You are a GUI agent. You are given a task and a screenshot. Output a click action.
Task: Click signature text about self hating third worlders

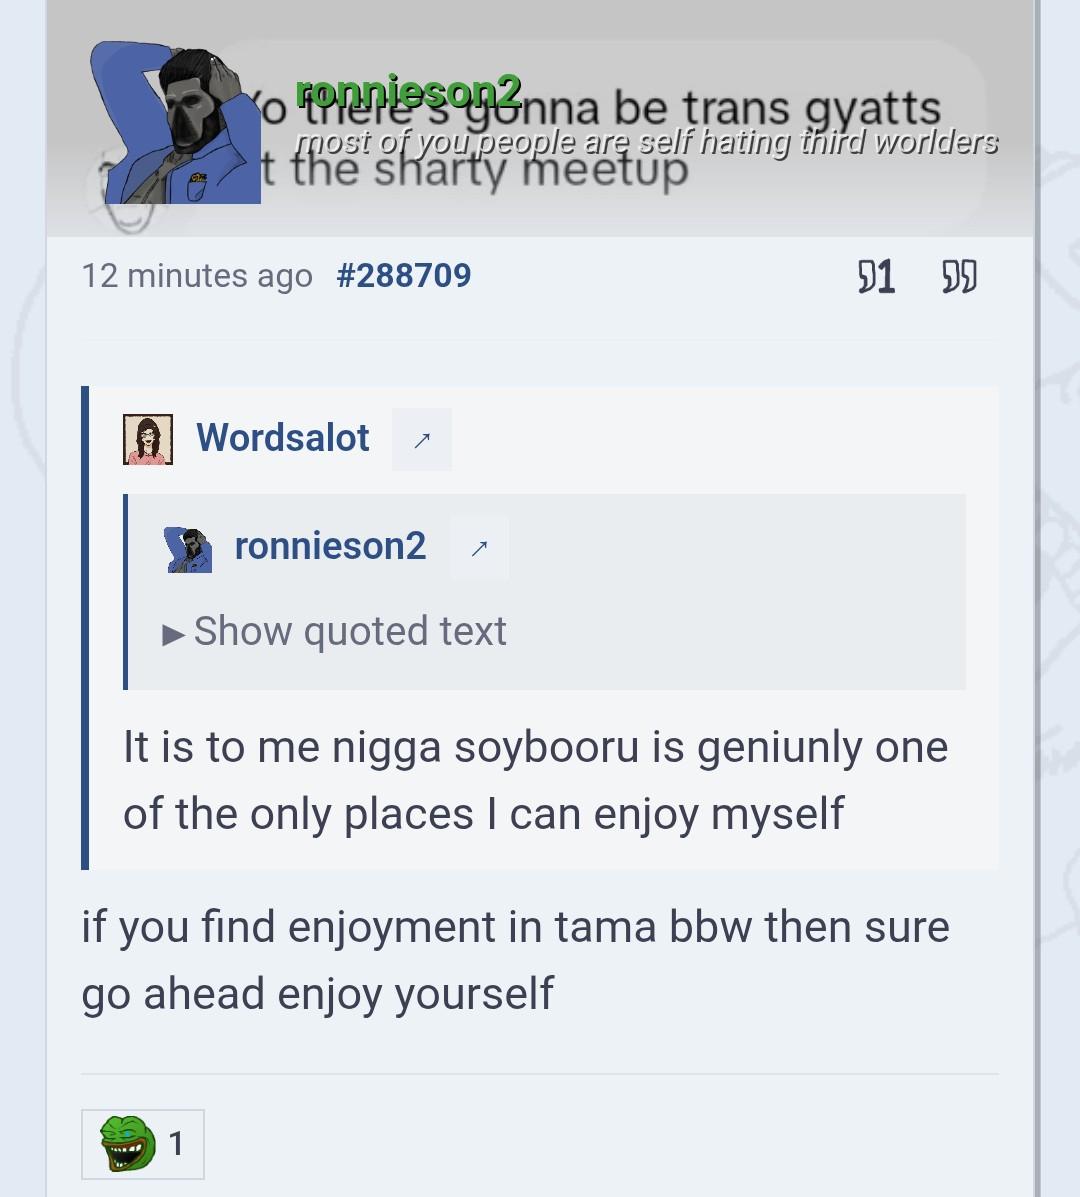click(x=646, y=142)
